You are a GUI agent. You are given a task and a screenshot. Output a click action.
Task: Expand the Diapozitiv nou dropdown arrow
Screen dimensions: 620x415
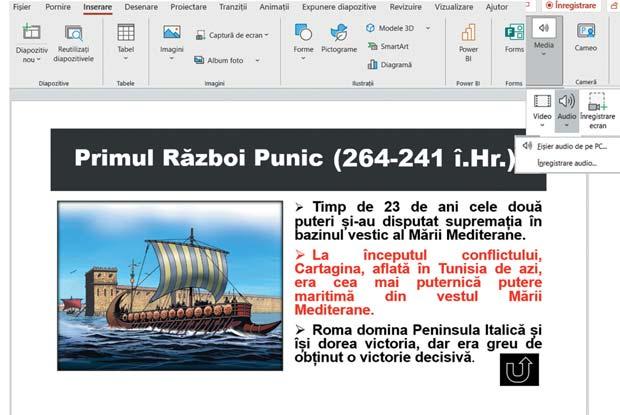point(39,60)
